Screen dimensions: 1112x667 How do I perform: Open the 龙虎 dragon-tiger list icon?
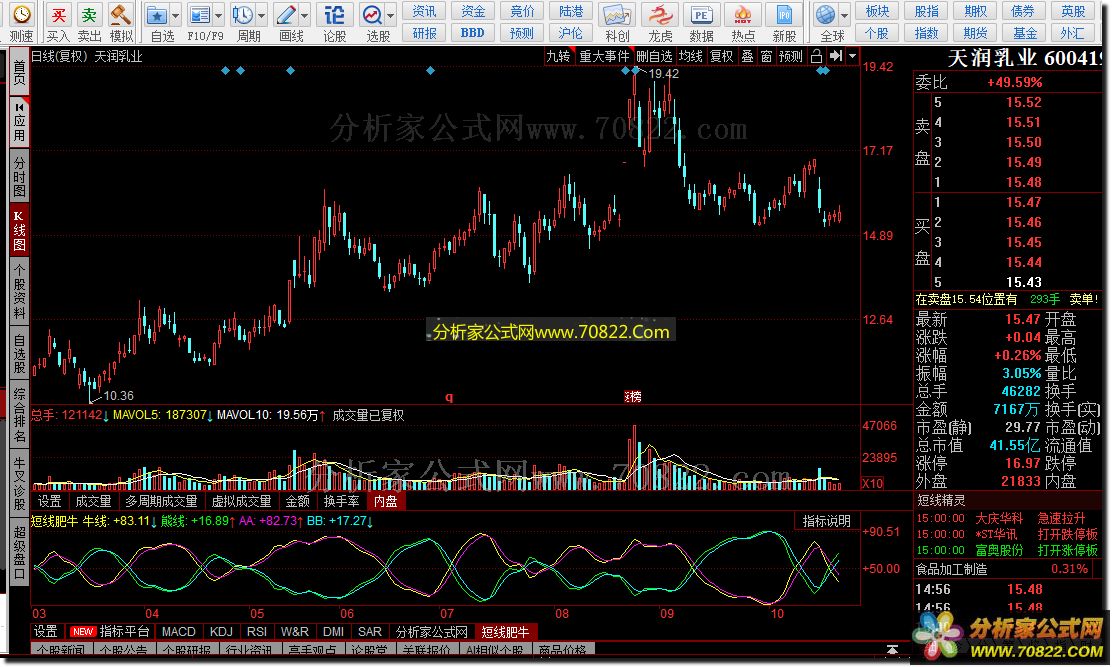point(660,14)
